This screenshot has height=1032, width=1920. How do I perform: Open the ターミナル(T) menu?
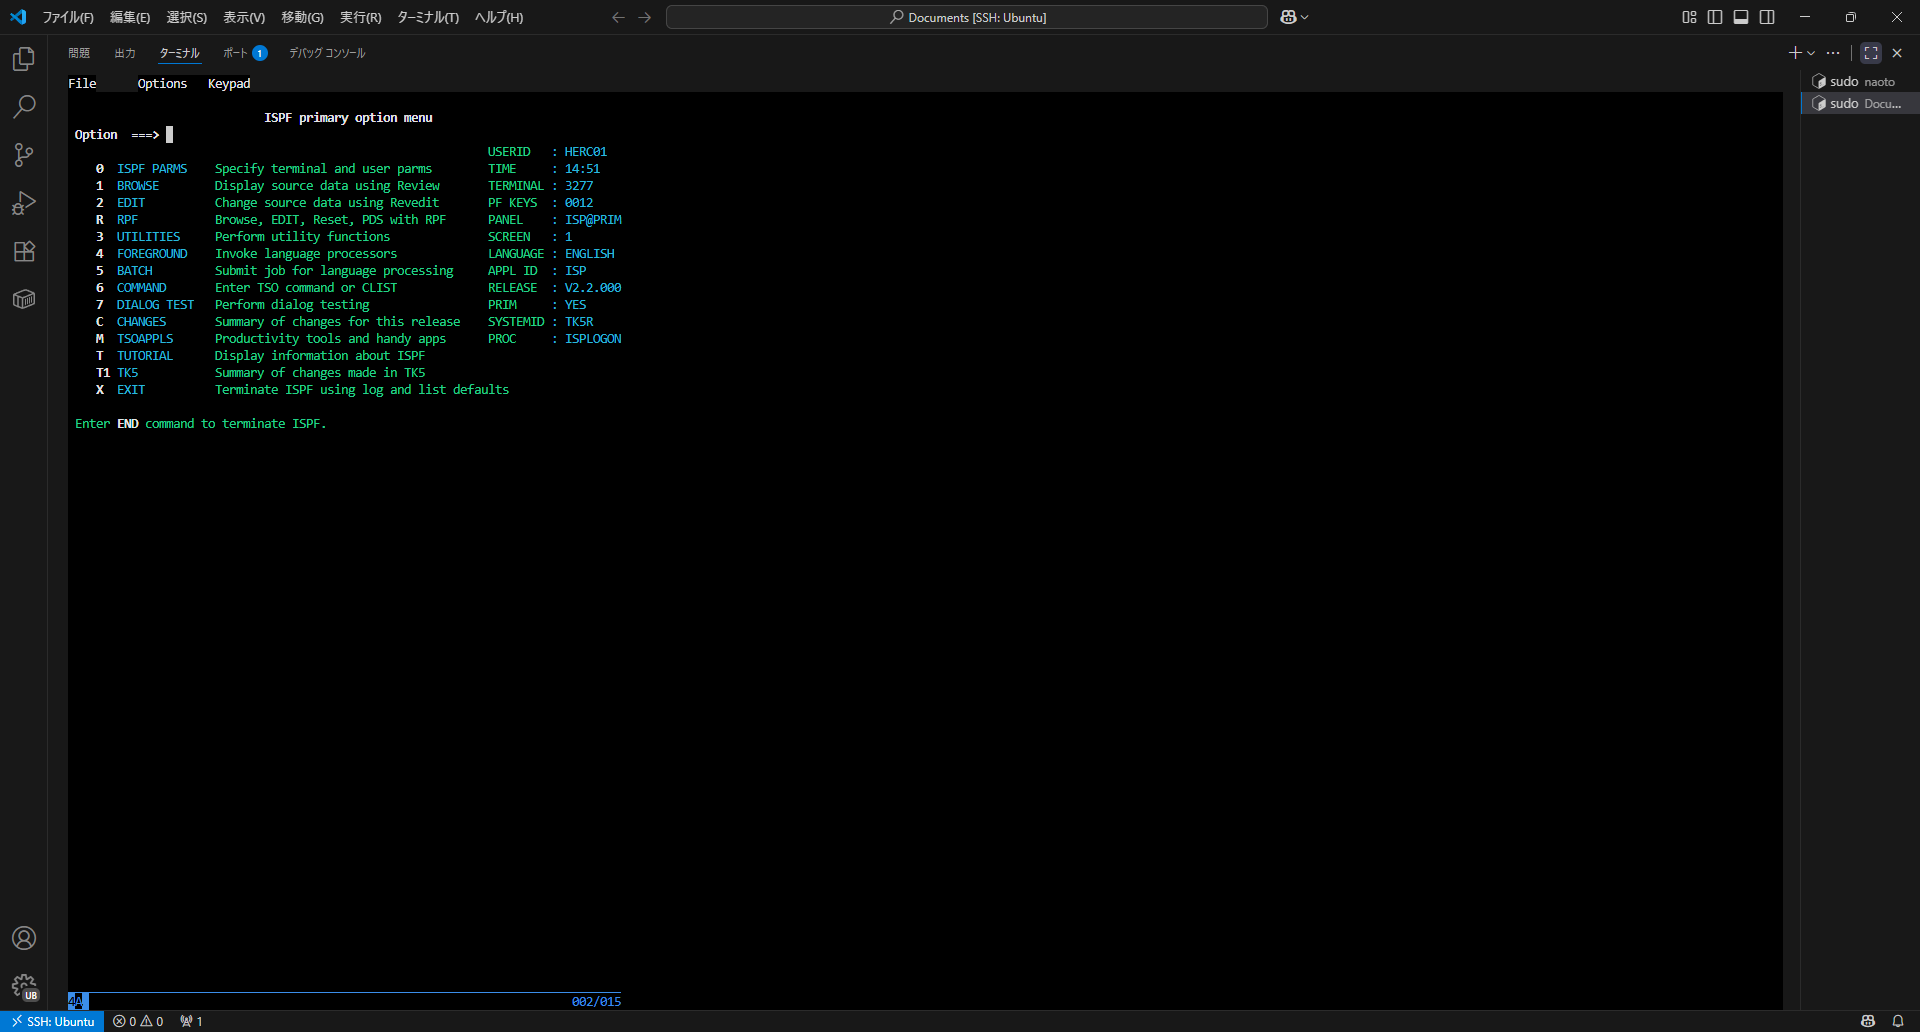(x=428, y=17)
